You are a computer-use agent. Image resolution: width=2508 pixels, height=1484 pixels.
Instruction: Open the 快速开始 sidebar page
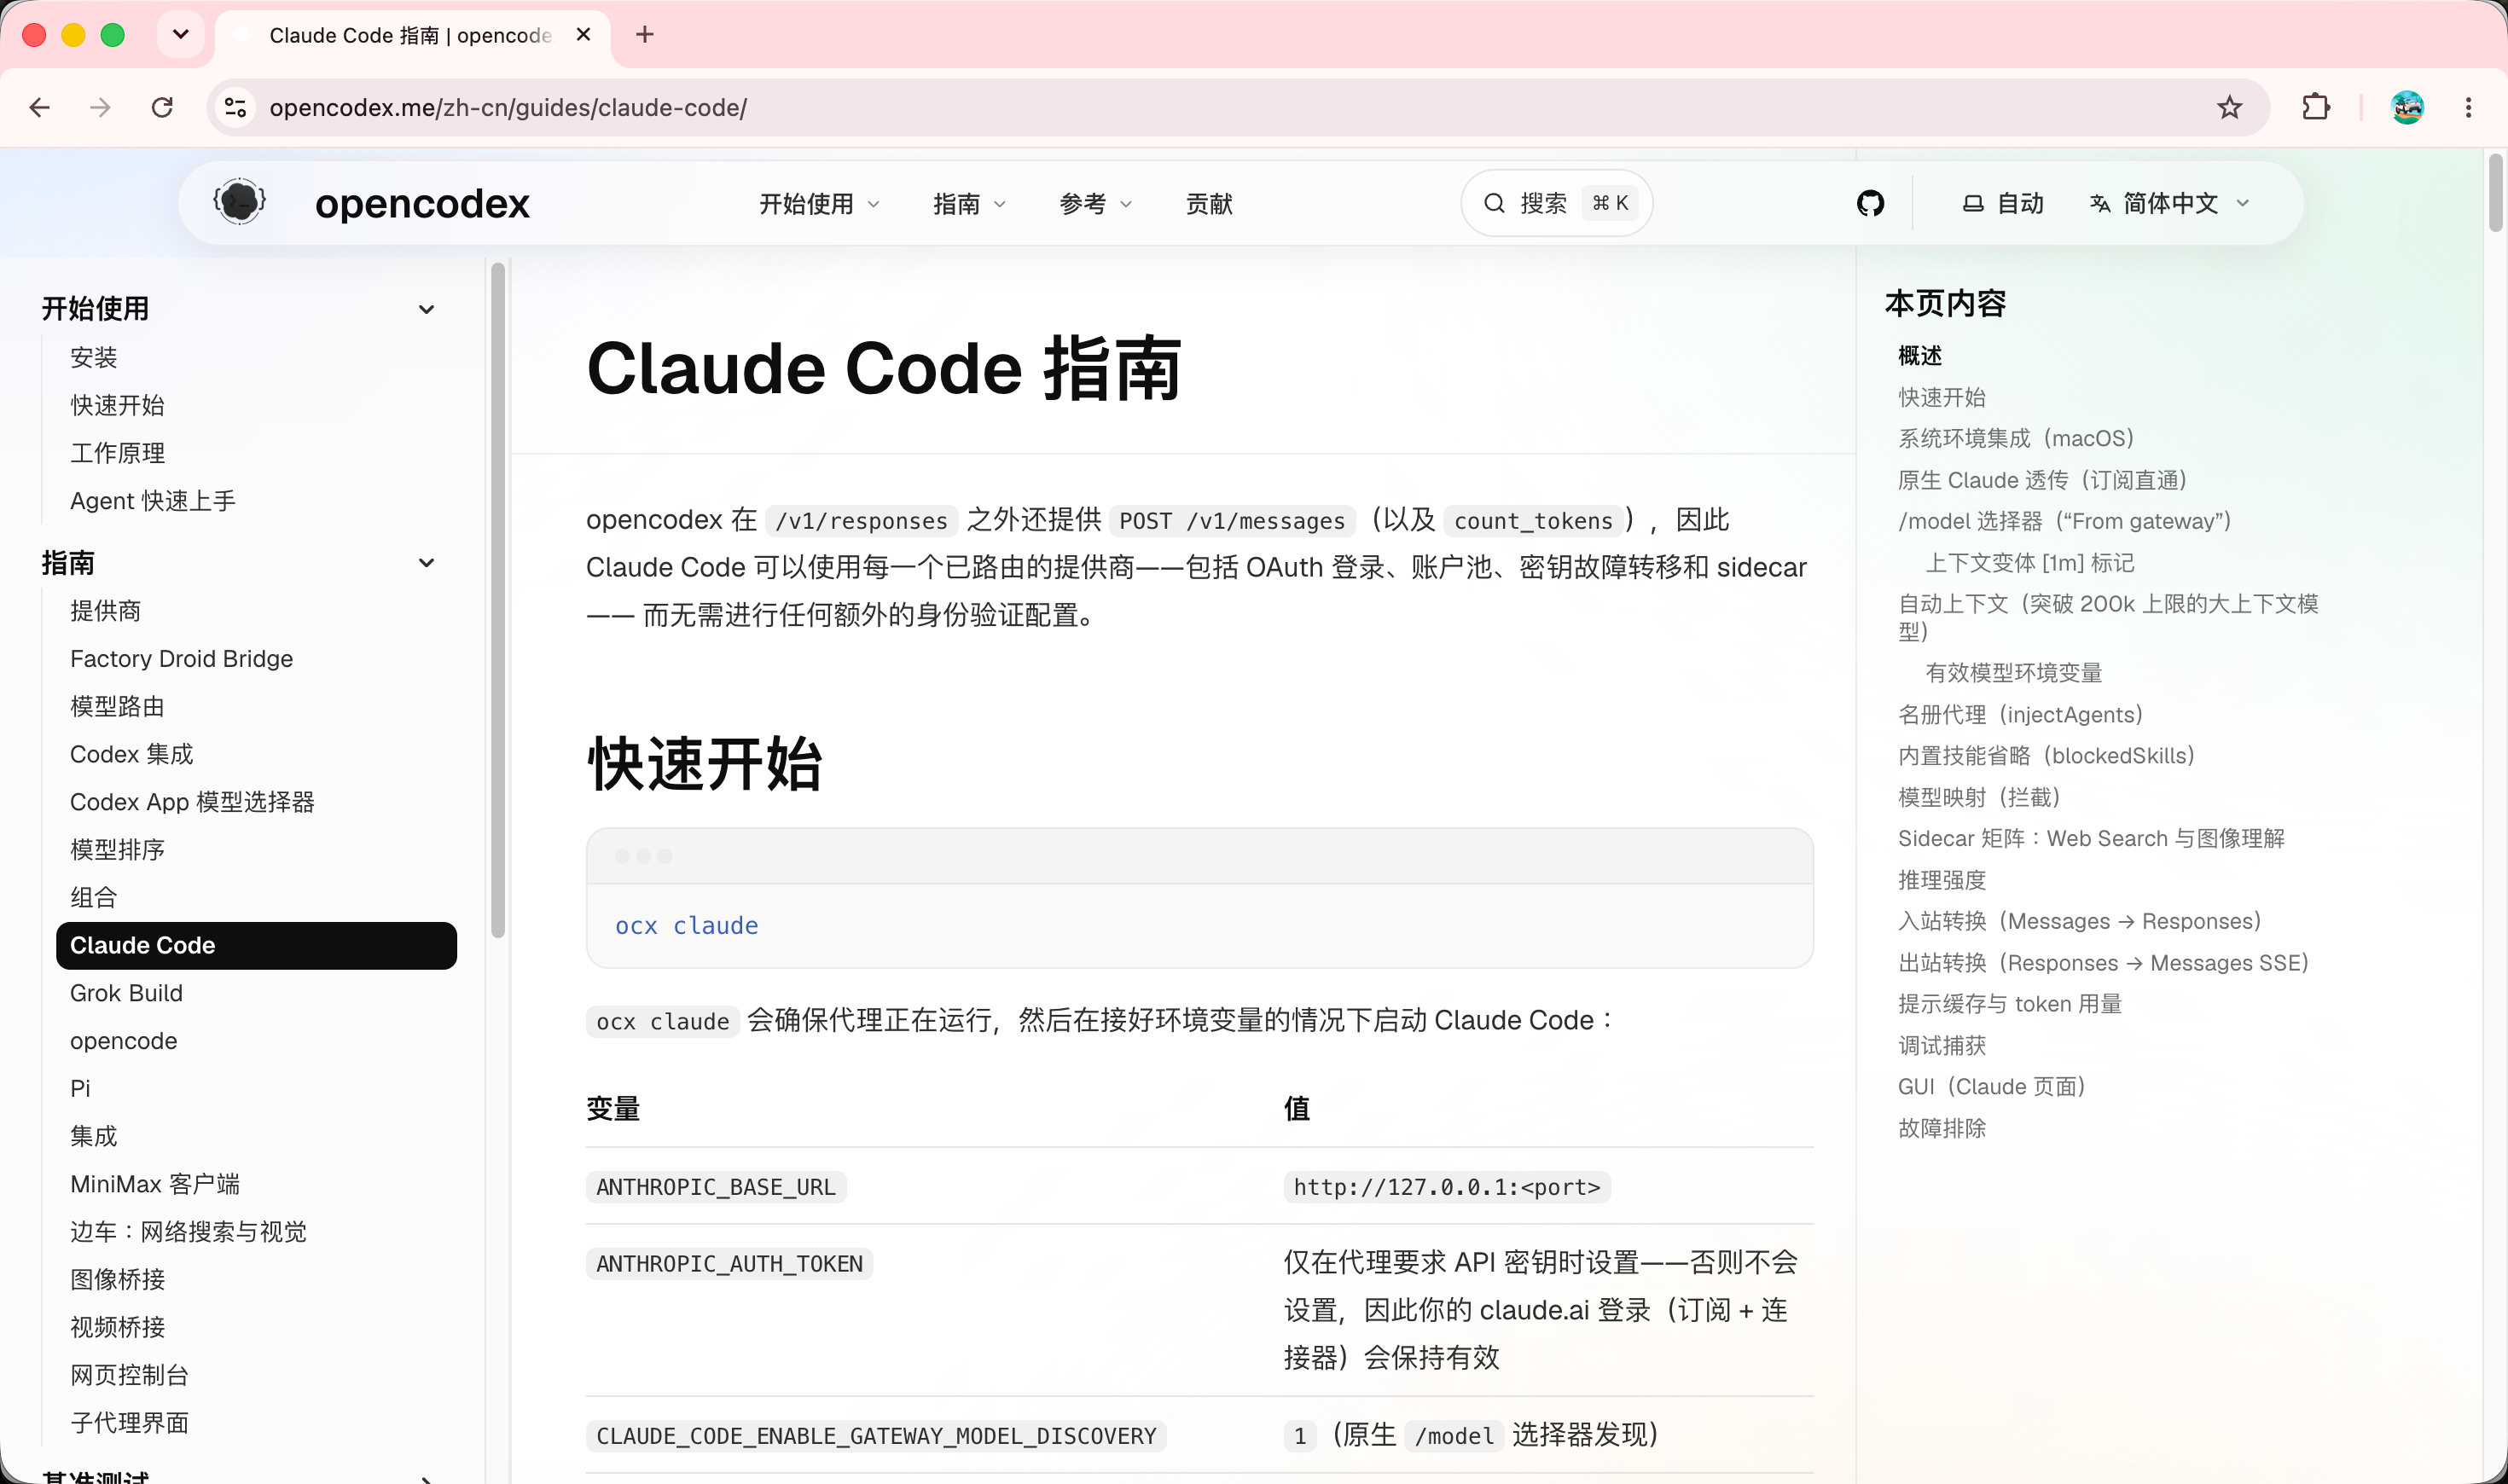[117, 405]
